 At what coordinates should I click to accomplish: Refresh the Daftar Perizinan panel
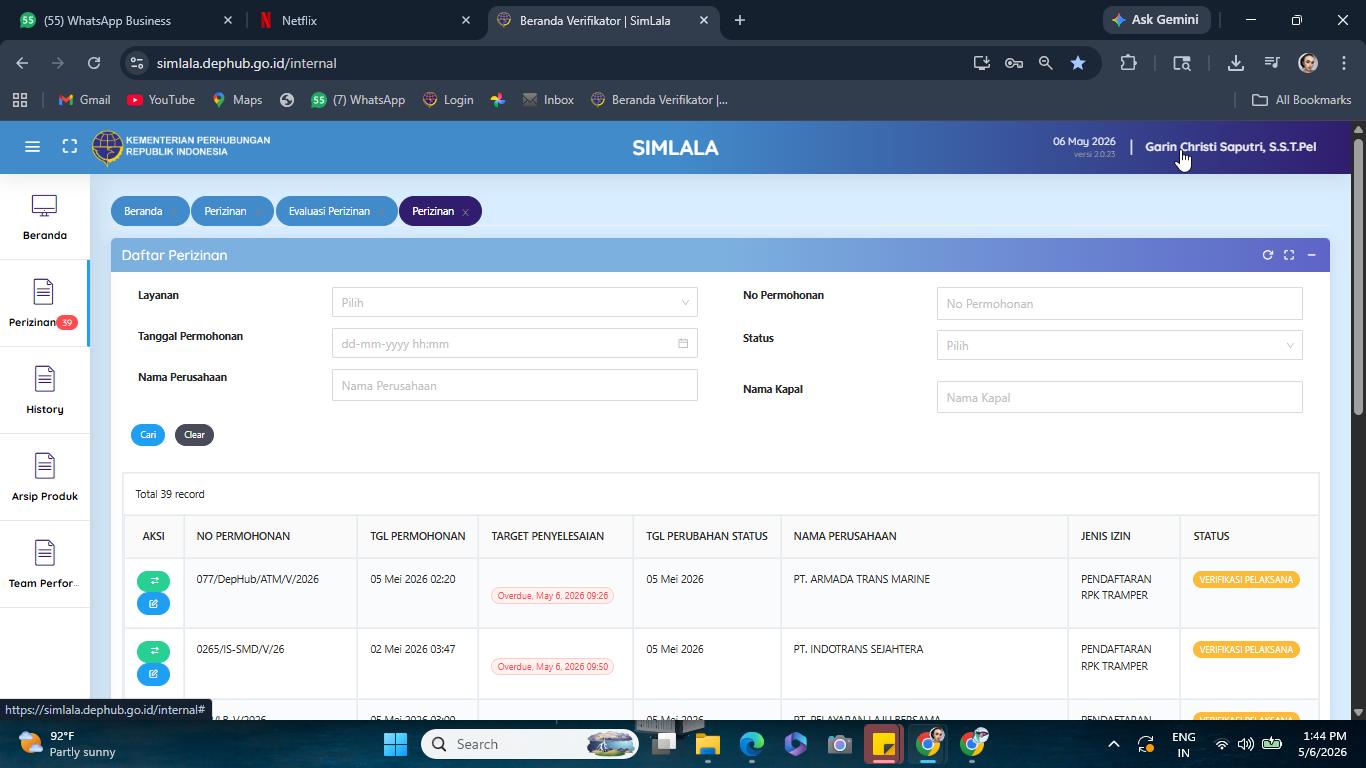tap(1267, 255)
